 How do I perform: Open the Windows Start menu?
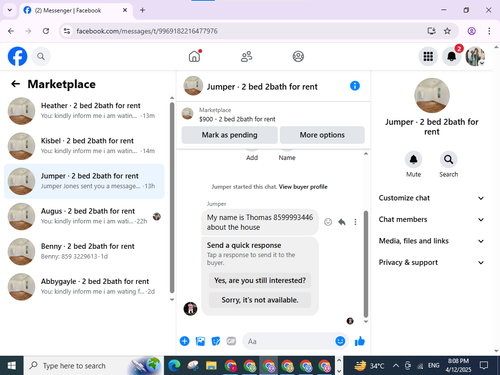[x=12, y=366]
